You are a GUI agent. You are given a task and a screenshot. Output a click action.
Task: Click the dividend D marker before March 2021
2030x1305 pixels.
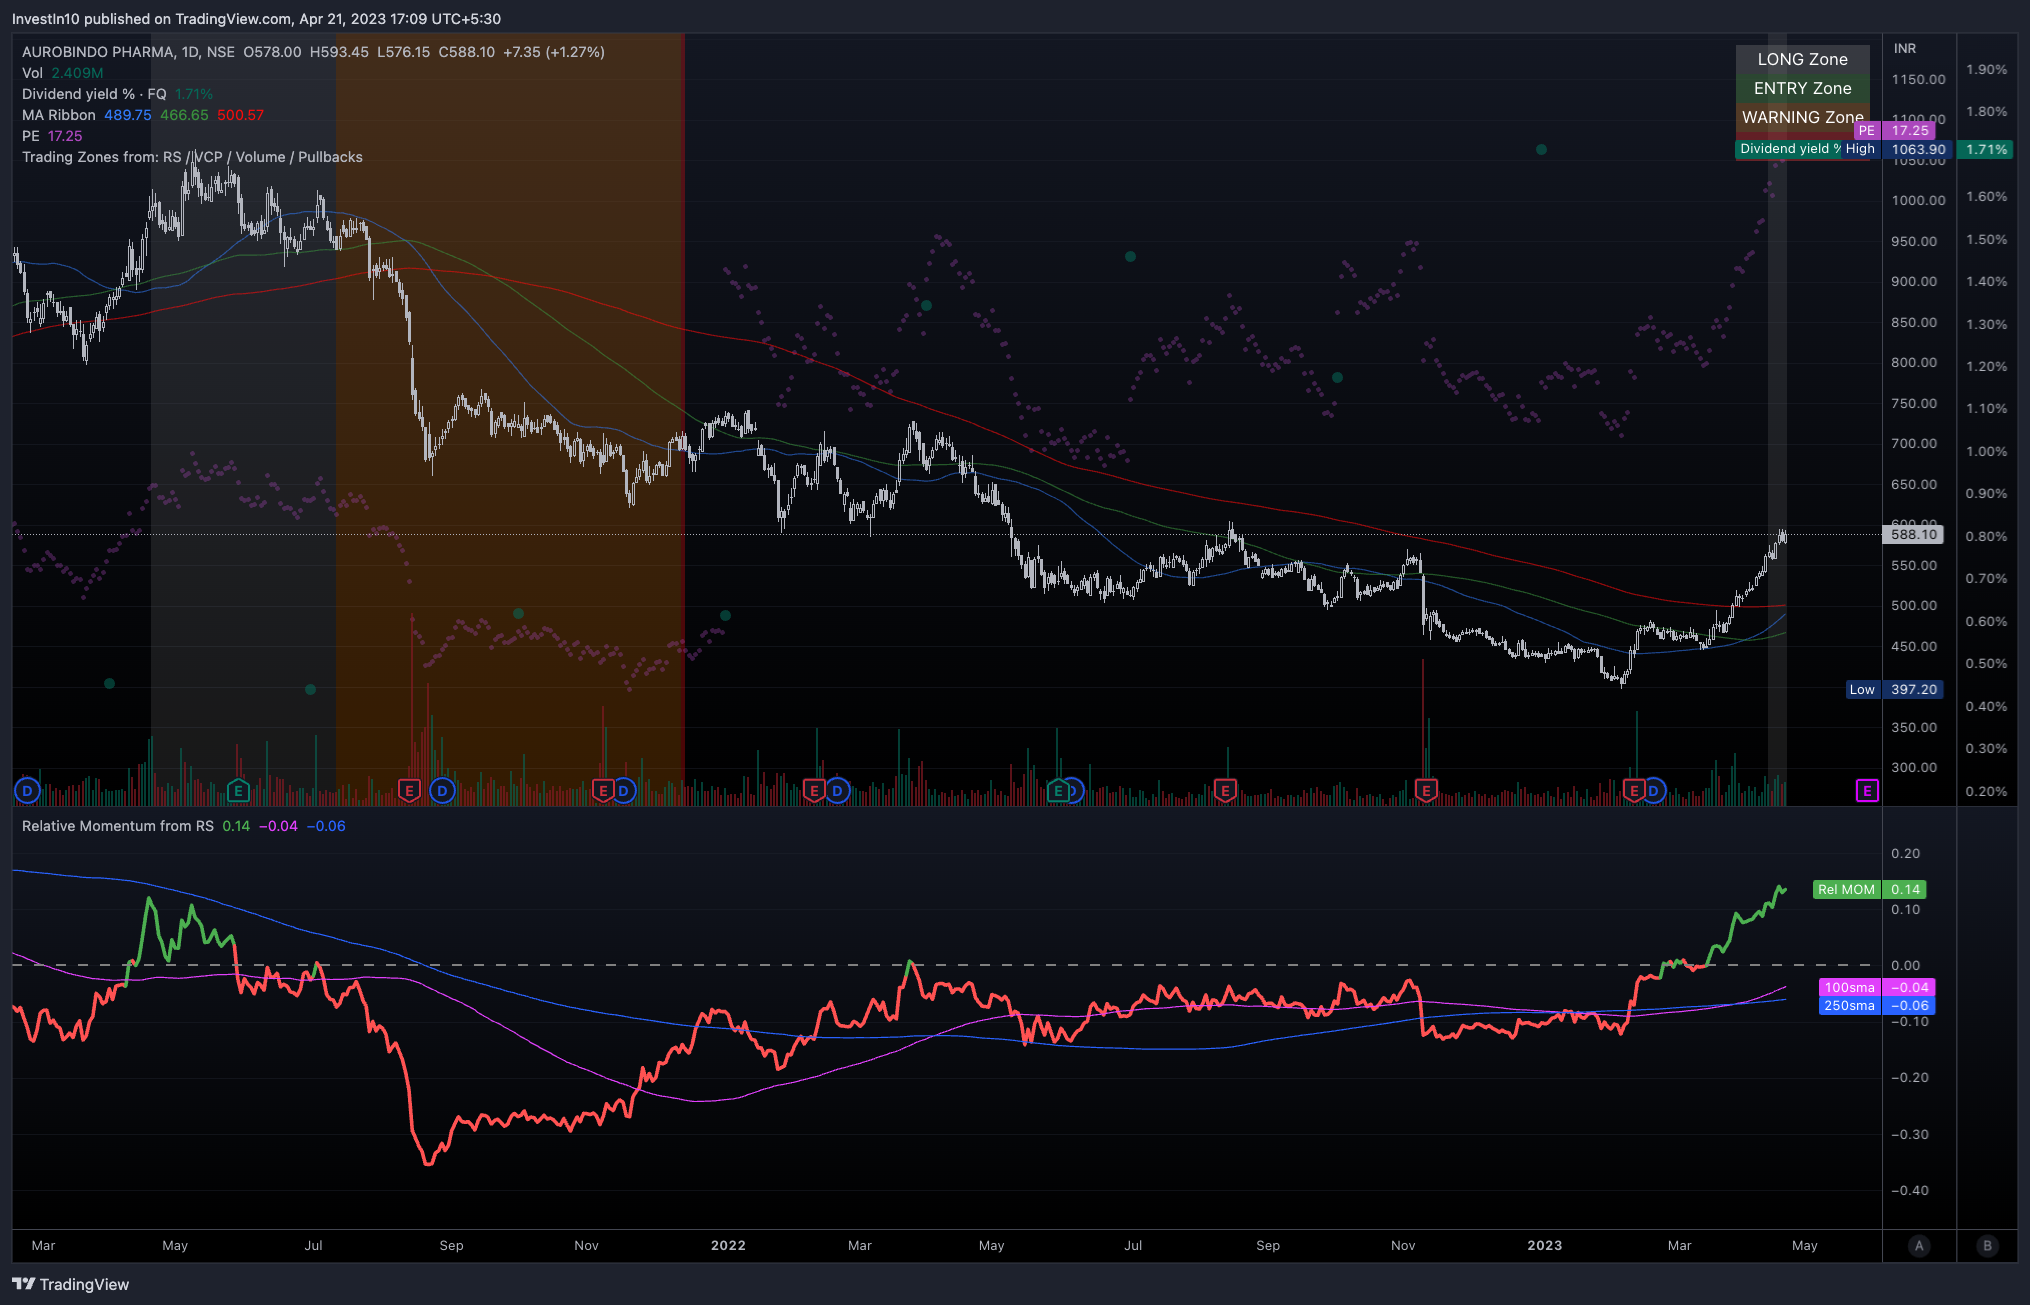point(27,791)
